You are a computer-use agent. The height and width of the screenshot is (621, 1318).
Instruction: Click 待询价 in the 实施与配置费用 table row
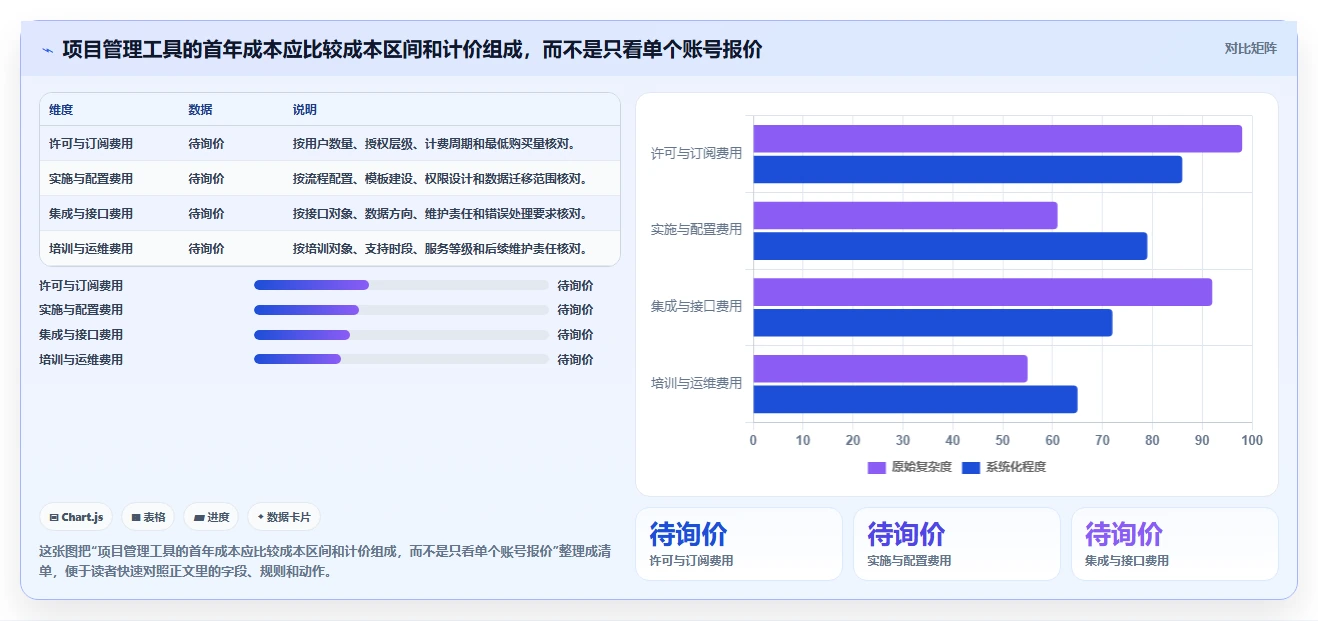[206, 179]
